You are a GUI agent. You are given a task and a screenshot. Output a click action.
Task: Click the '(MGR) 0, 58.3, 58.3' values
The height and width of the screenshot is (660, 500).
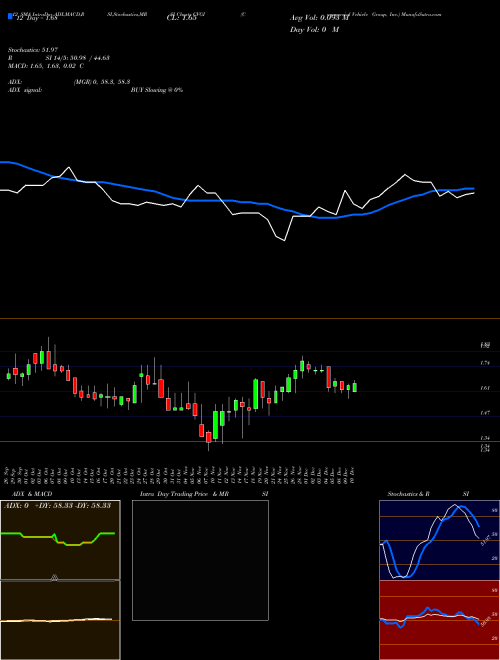coord(102,82)
